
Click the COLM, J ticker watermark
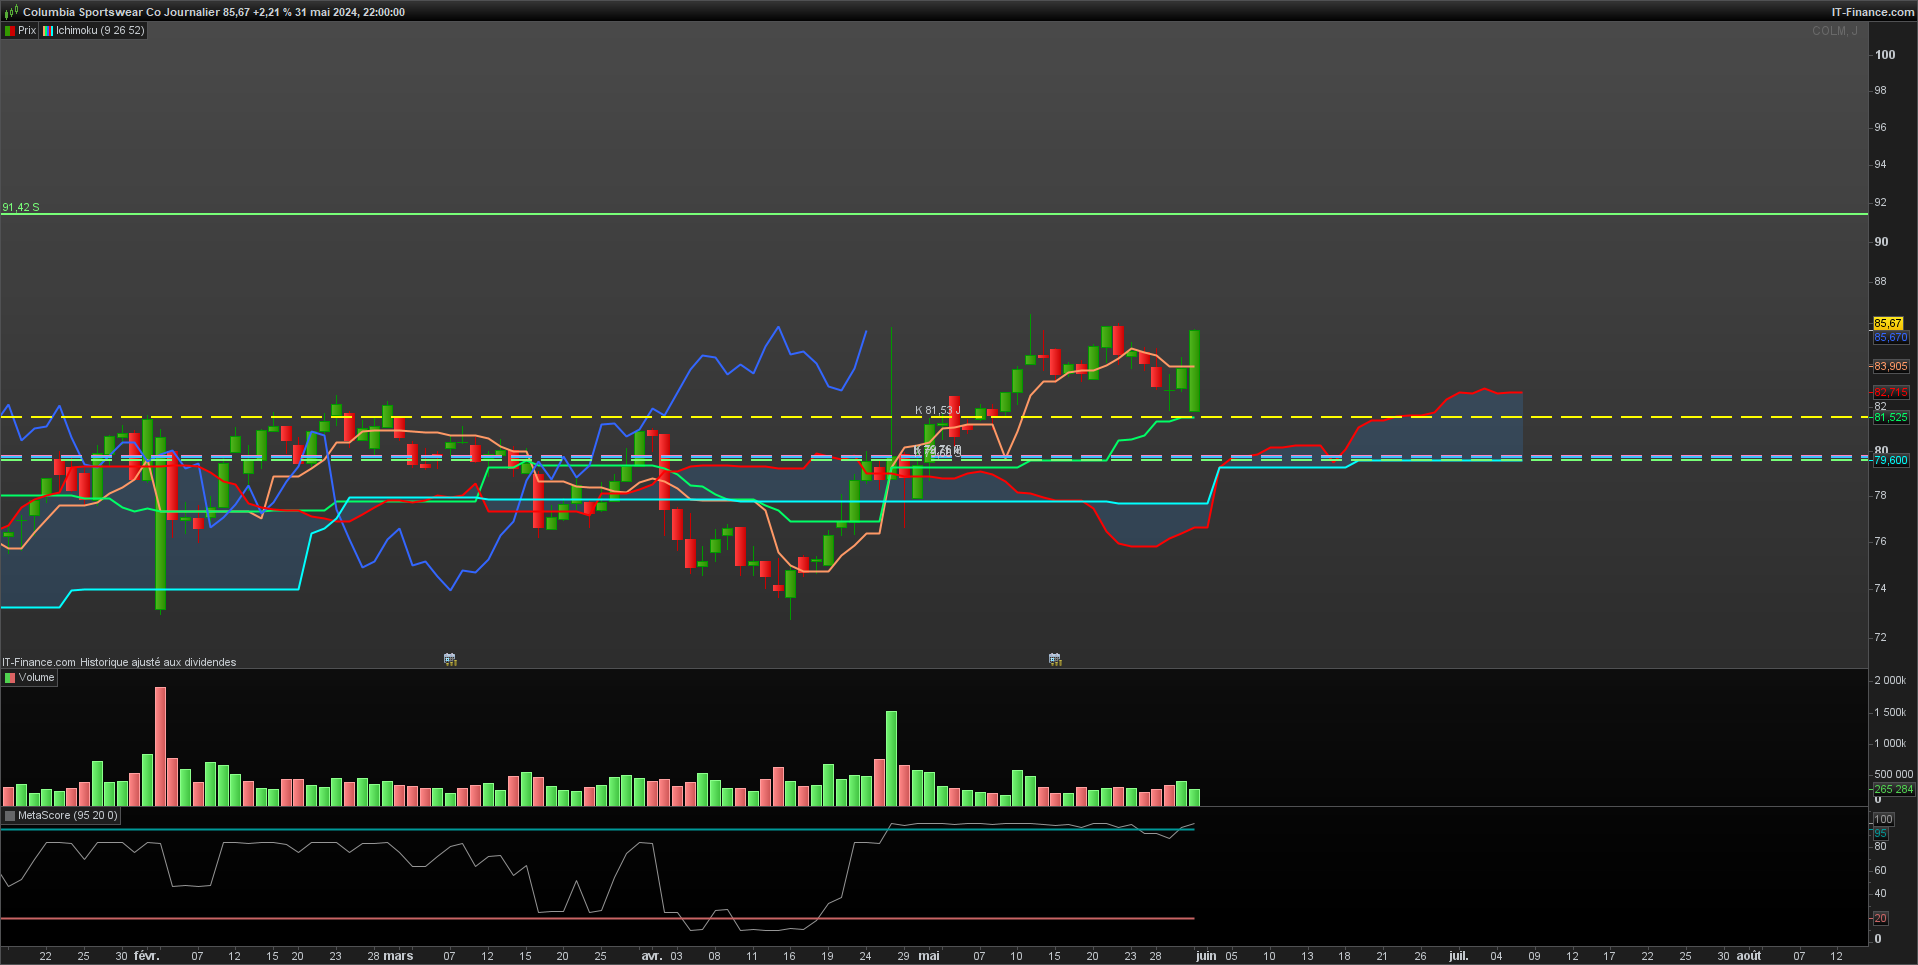[x=1834, y=31]
